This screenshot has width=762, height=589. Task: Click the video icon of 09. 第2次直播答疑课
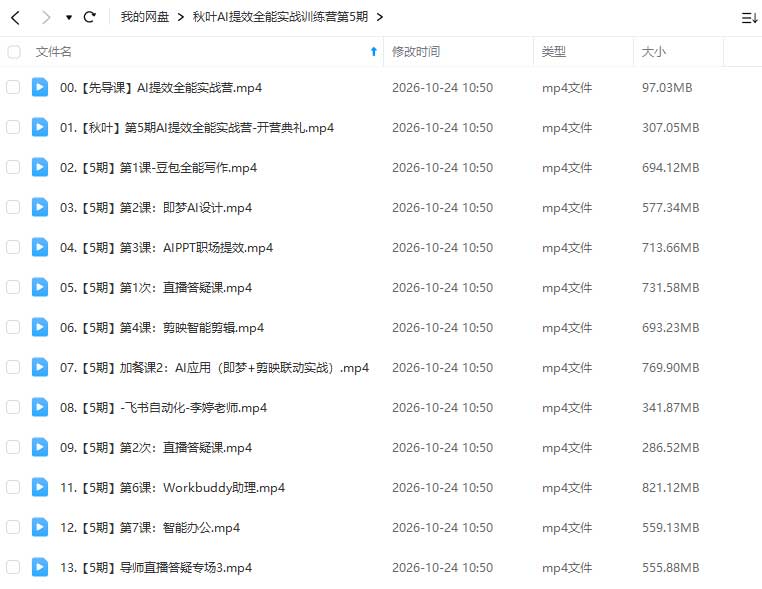click(x=40, y=447)
